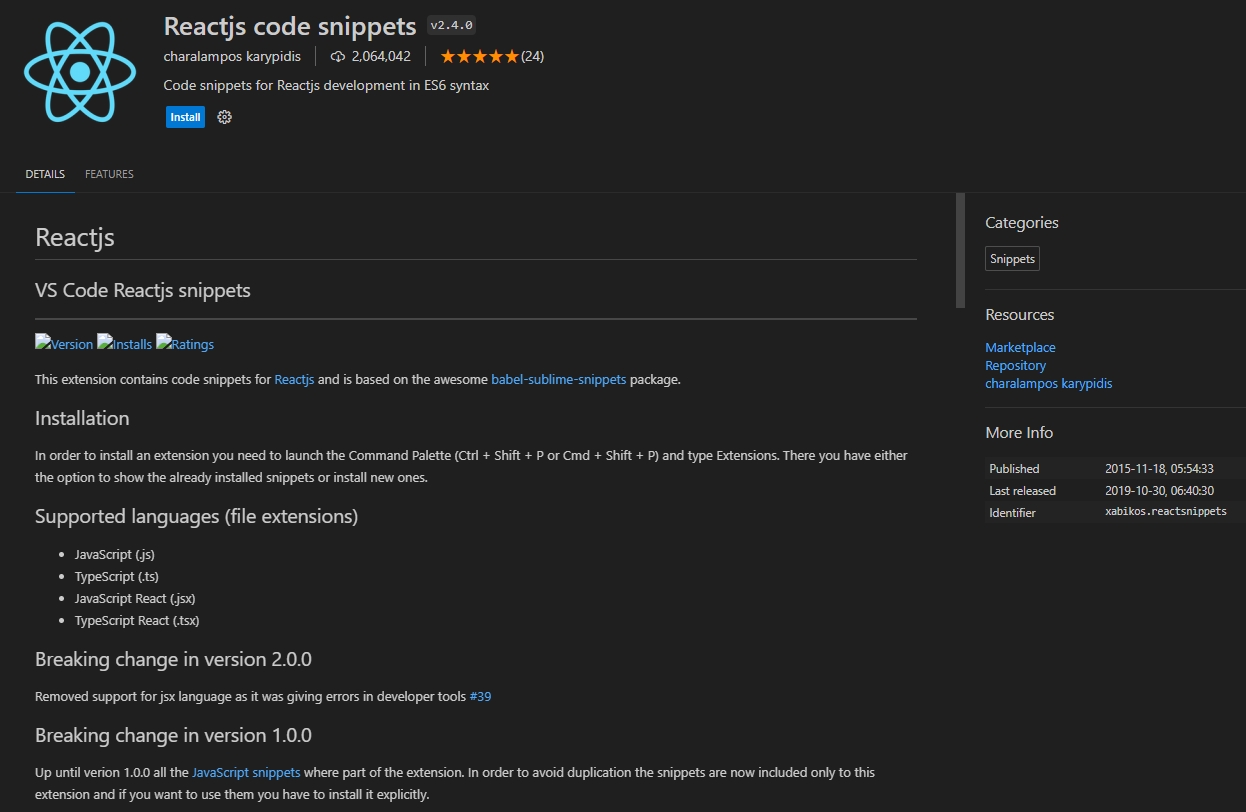Click the Published label in More Info

click(x=1014, y=468)
